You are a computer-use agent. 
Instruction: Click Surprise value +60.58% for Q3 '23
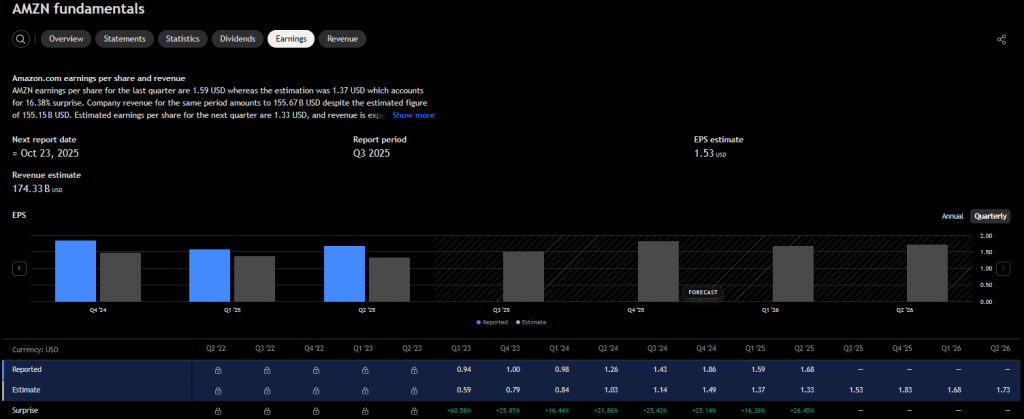(x=460, y=411)
